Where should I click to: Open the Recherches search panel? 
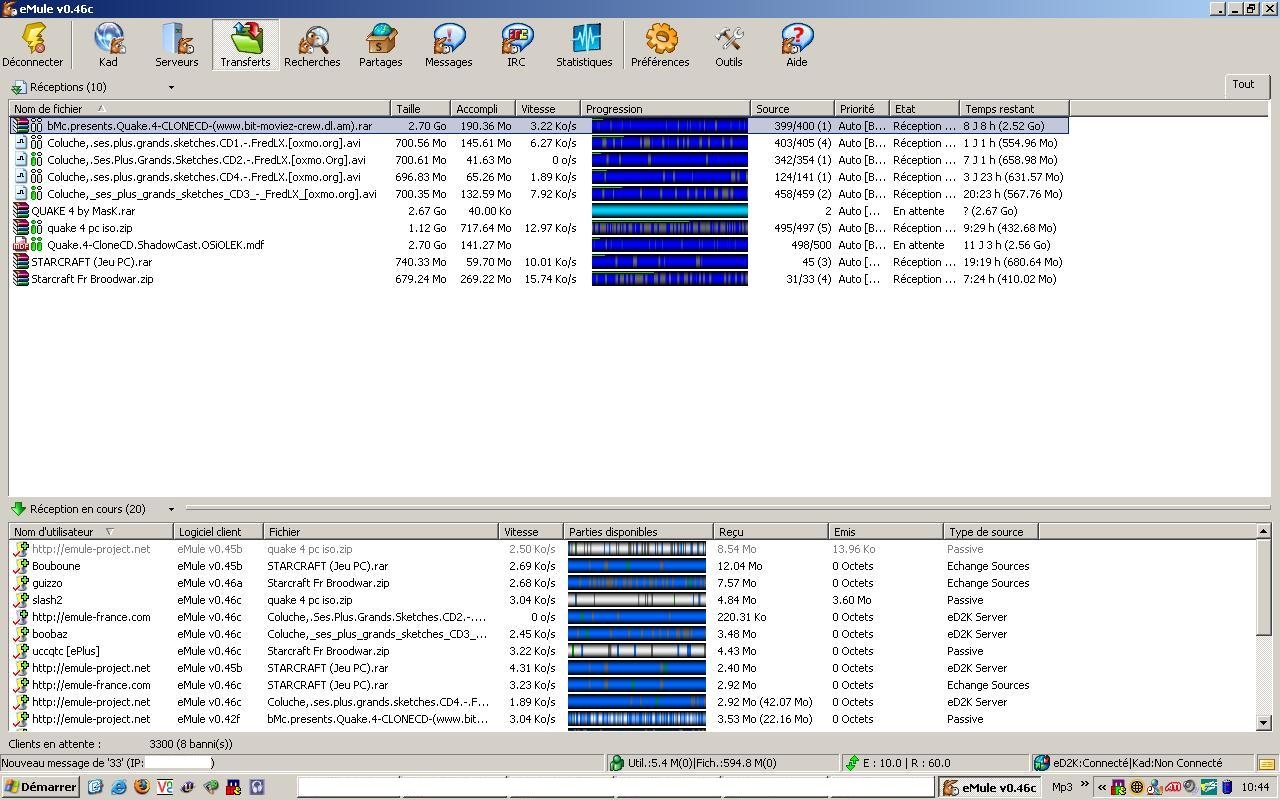(x=312, y=45)
